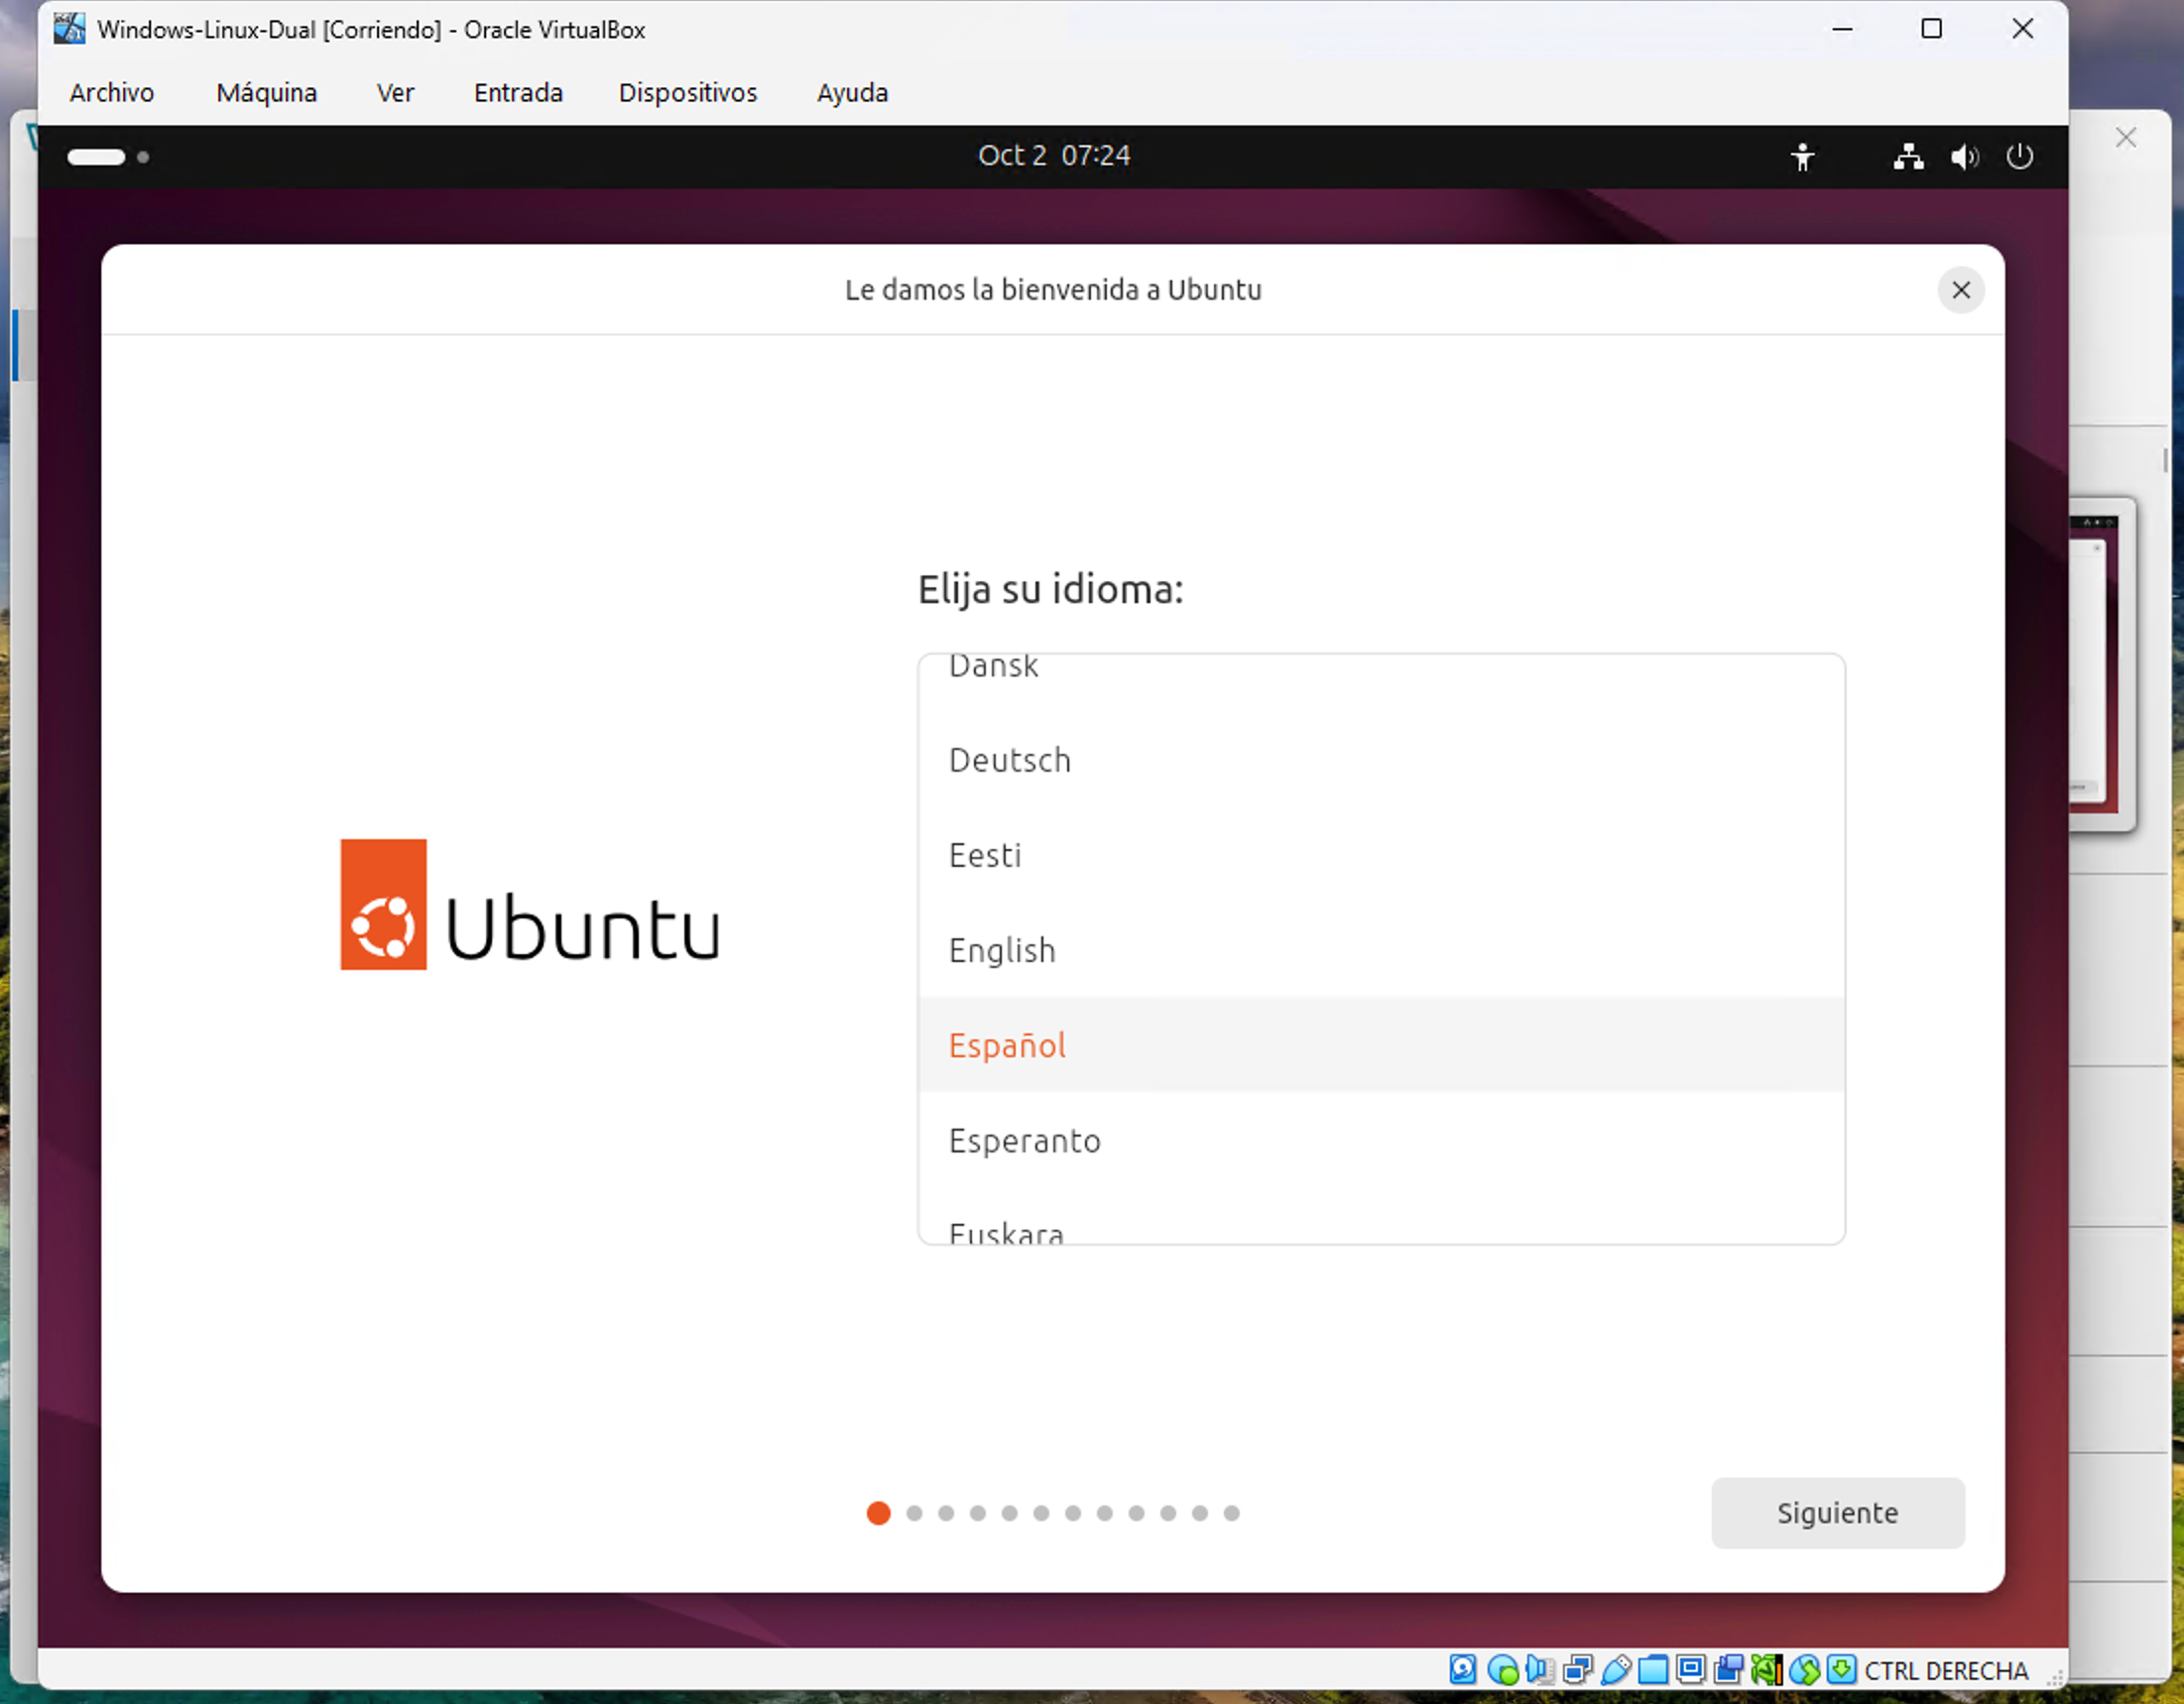2184x1704 pixels.
Task: Select Eesti in the language list
Action: (x=1381, y=855)
